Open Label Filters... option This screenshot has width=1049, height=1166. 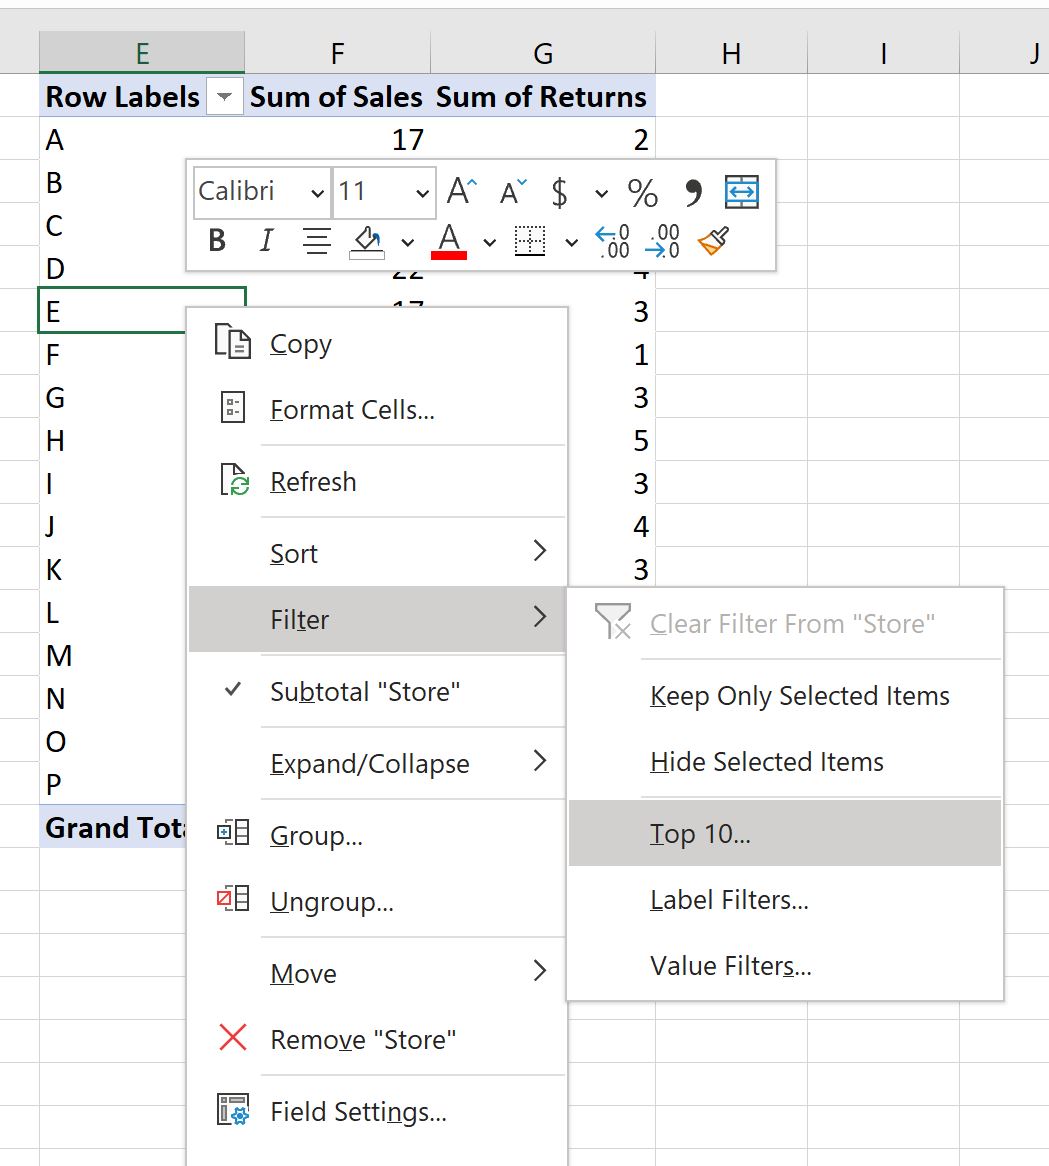pos(785,899)
